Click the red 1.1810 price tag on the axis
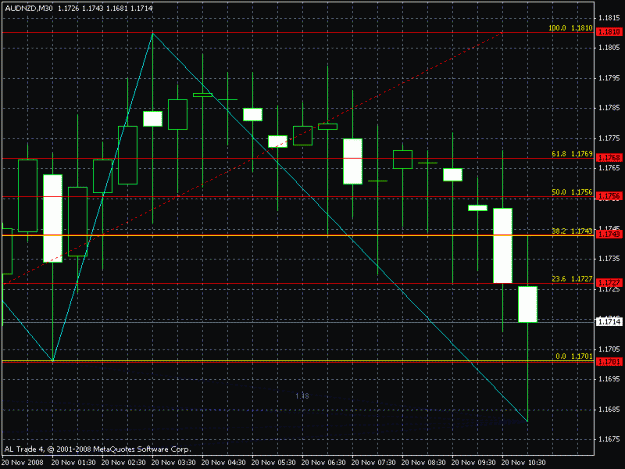This screenshot has height=469, width=625. pyautogui.click(x=609, y=31)
